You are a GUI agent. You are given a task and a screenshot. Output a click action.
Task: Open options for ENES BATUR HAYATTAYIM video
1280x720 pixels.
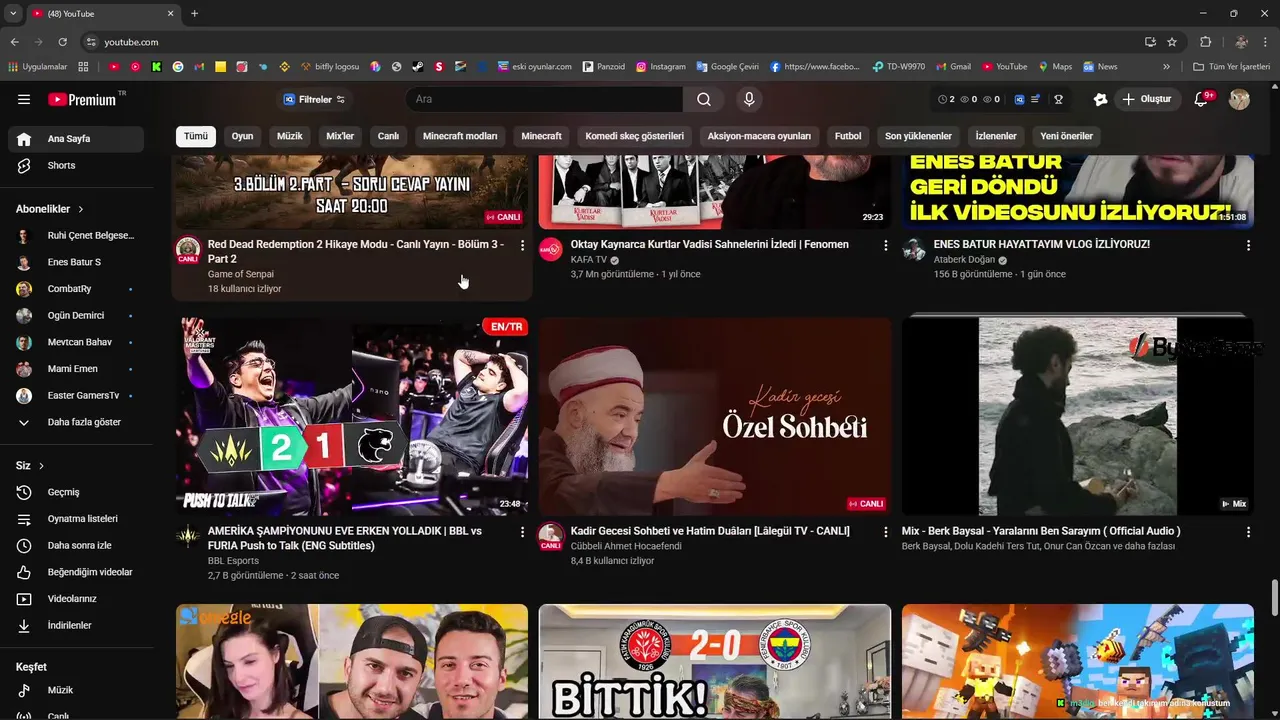[x=1248, y=245]
